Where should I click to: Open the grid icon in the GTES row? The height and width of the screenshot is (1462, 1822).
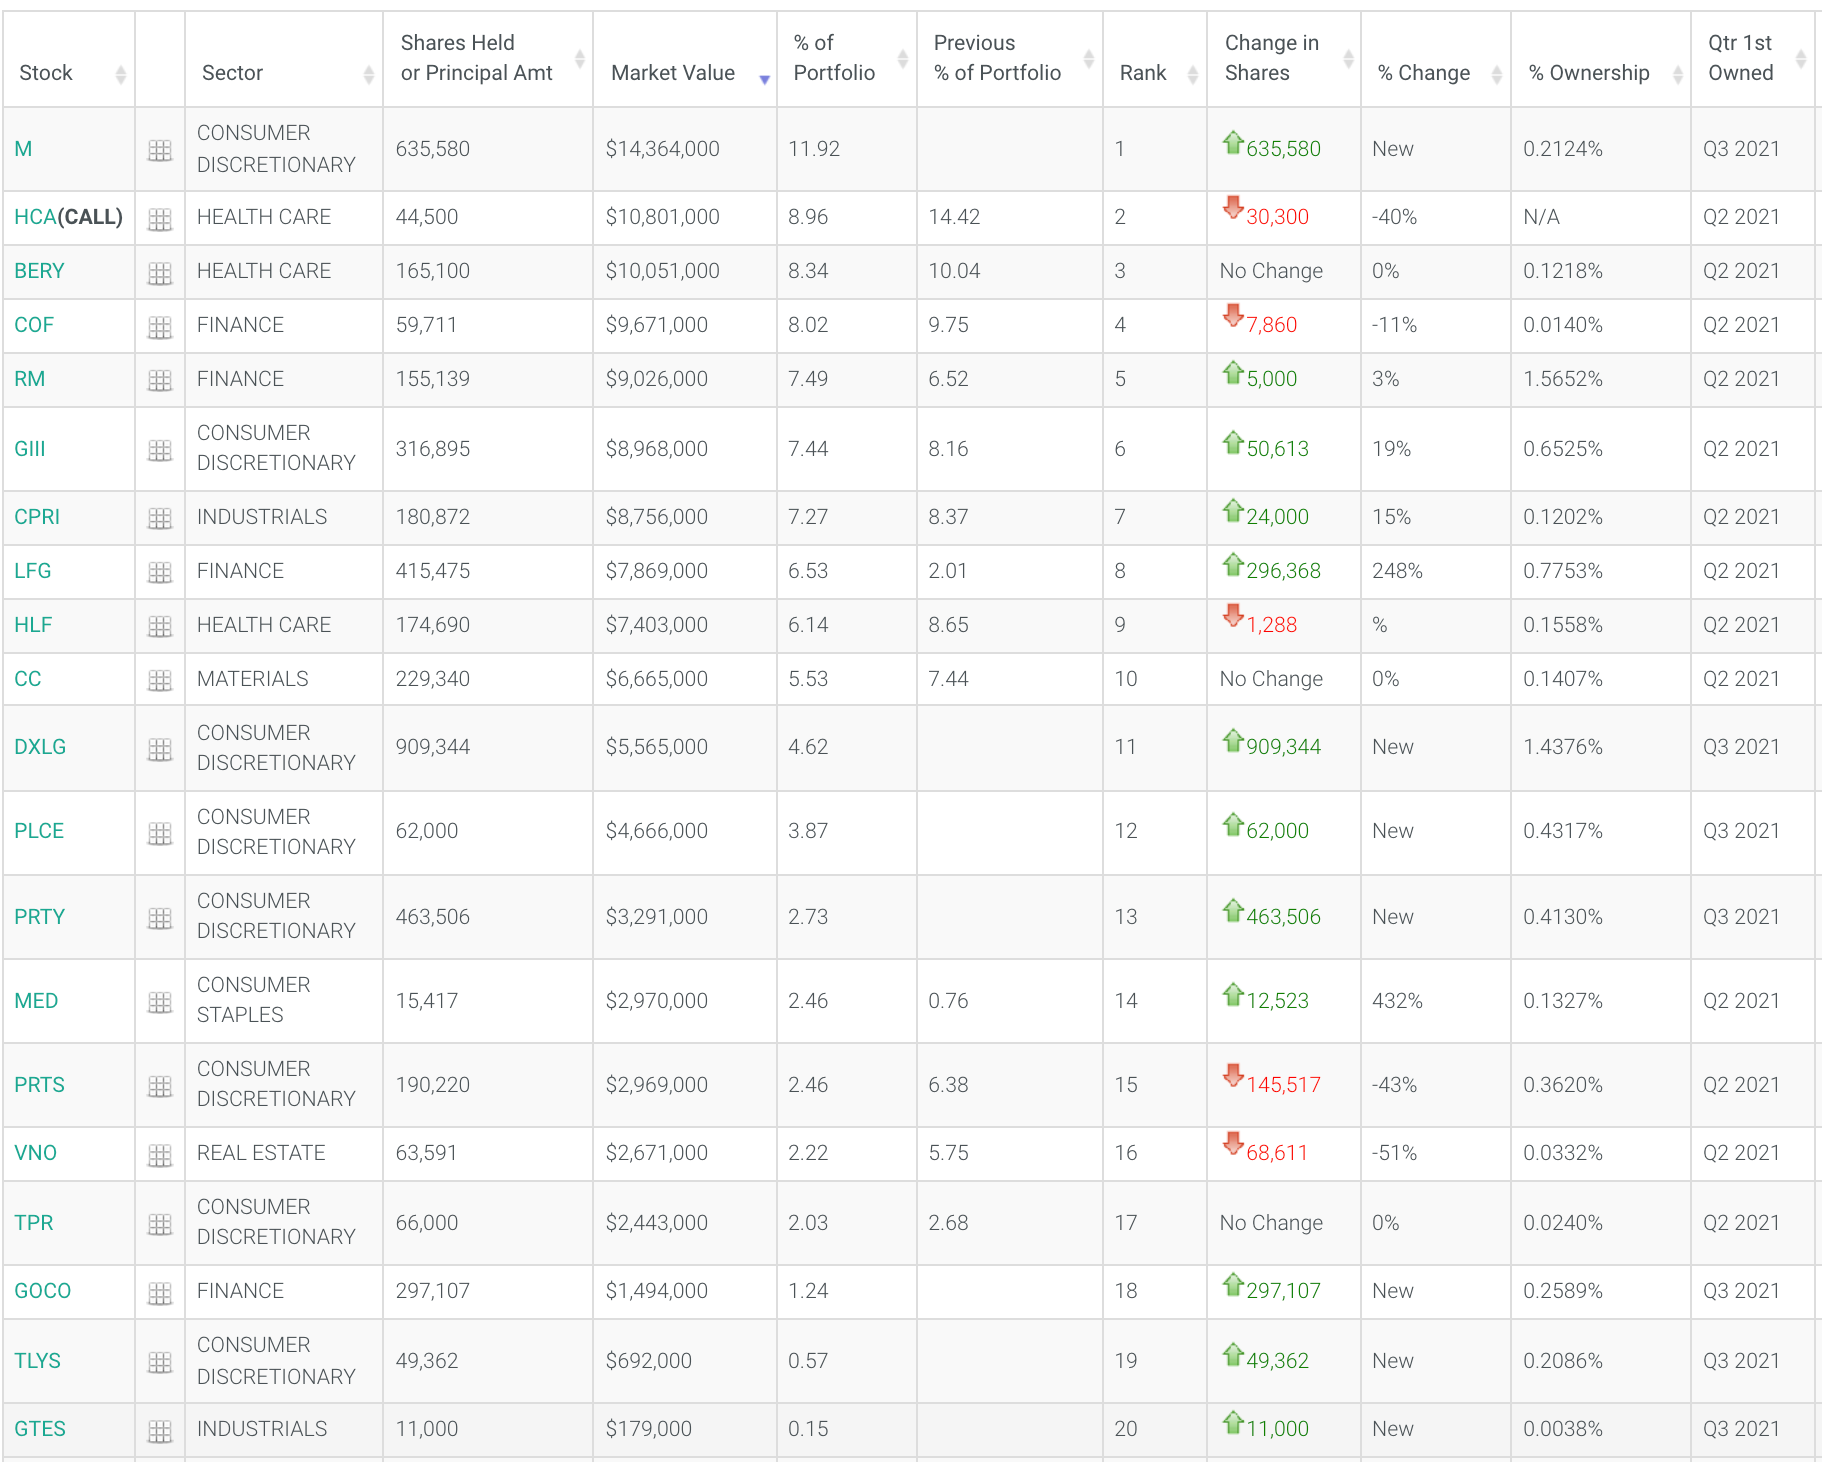pyautogui.click(x=160, y=1431)
